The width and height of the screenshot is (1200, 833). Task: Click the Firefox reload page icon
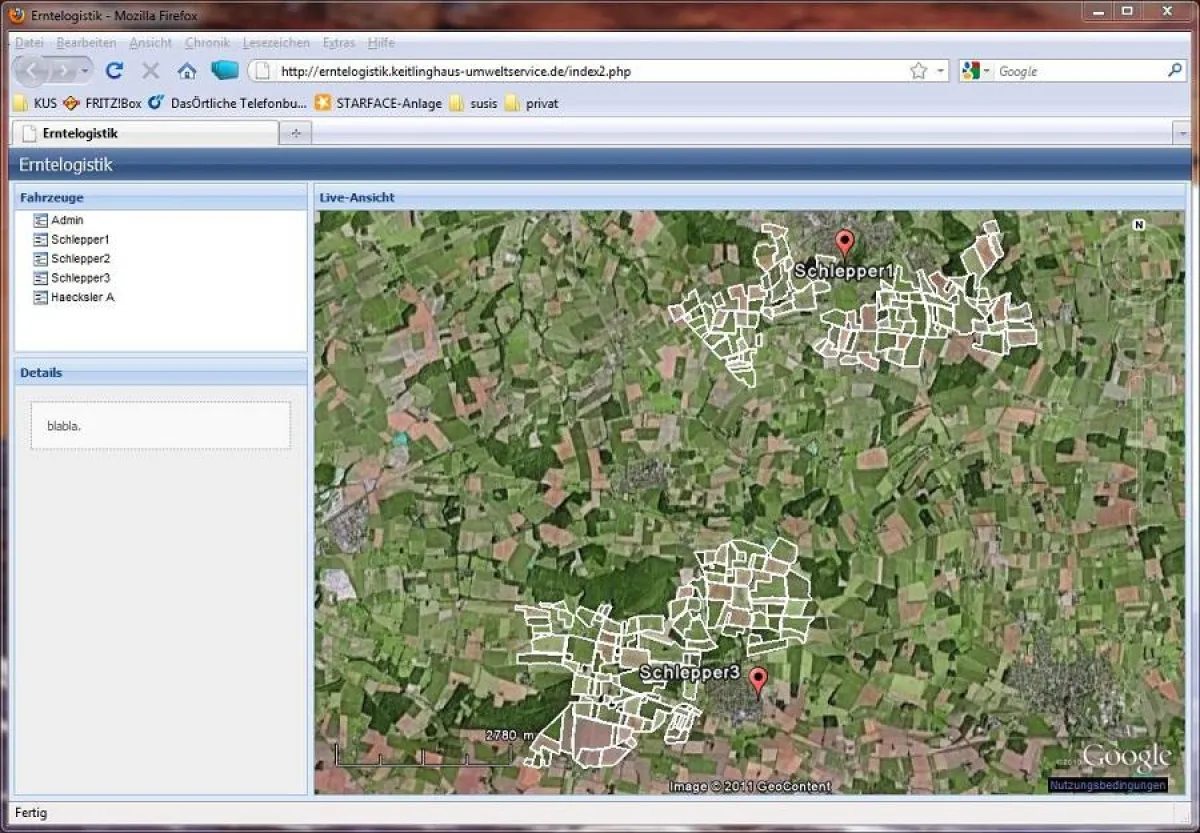114,71
